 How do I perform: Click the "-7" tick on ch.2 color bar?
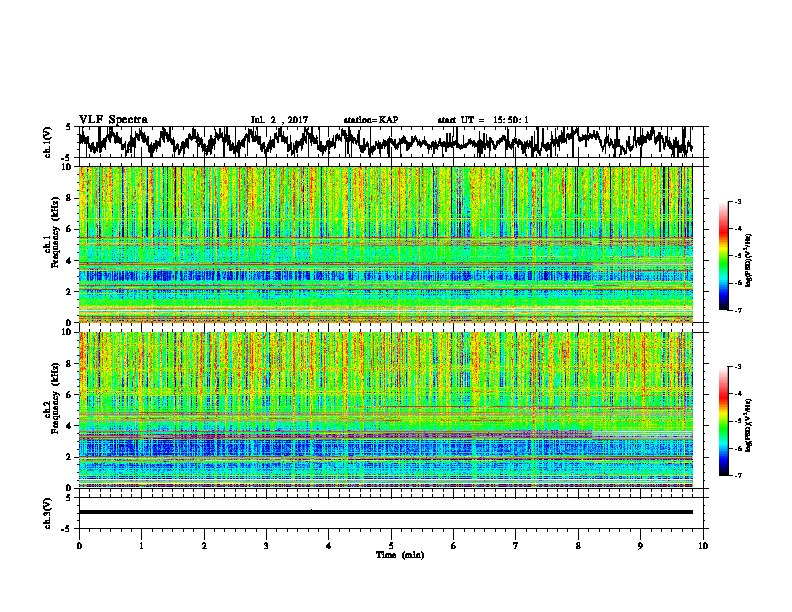coord(737,475)
